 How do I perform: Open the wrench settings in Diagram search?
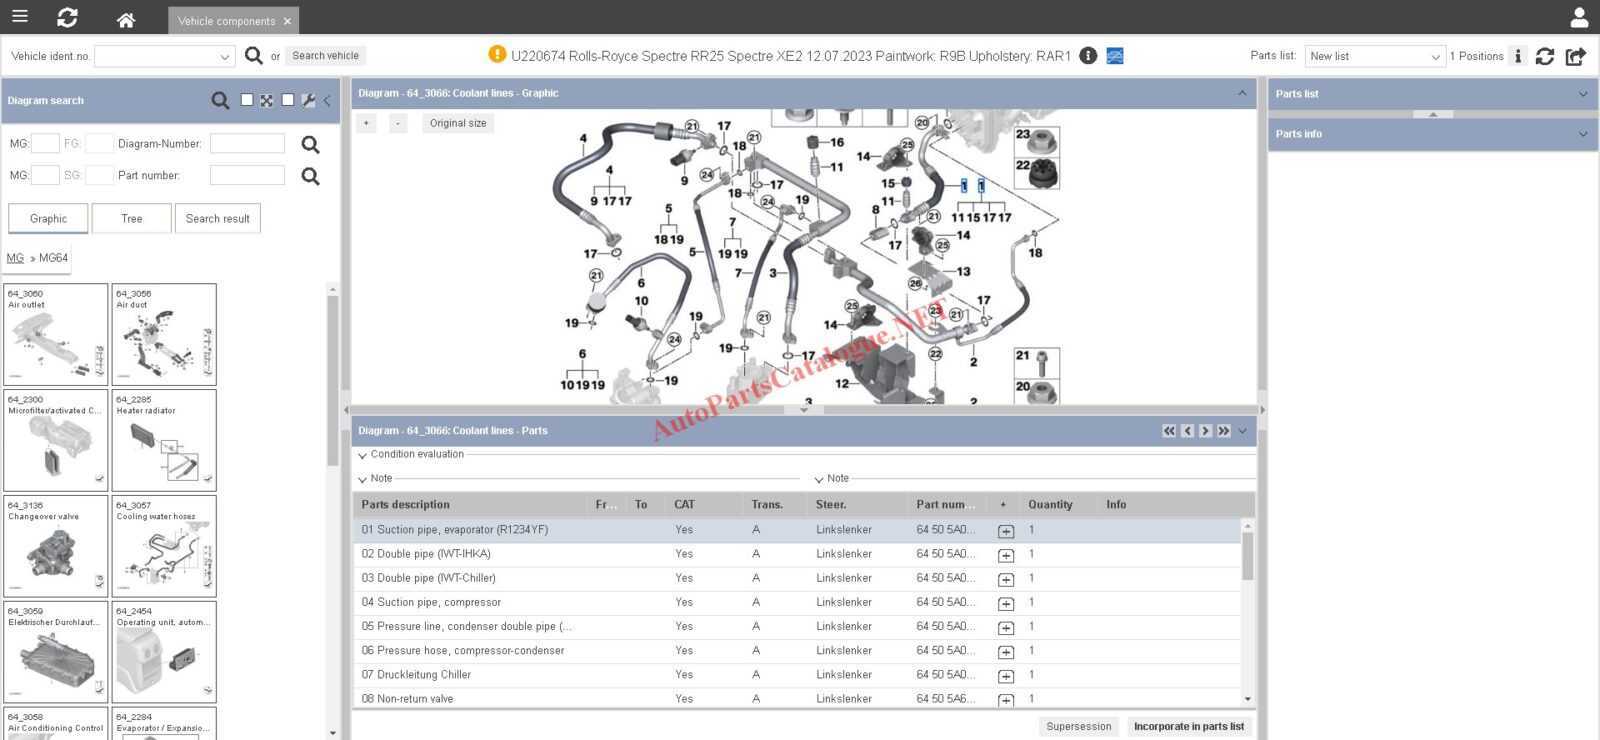pyautogui.click(x=308, y=100)
